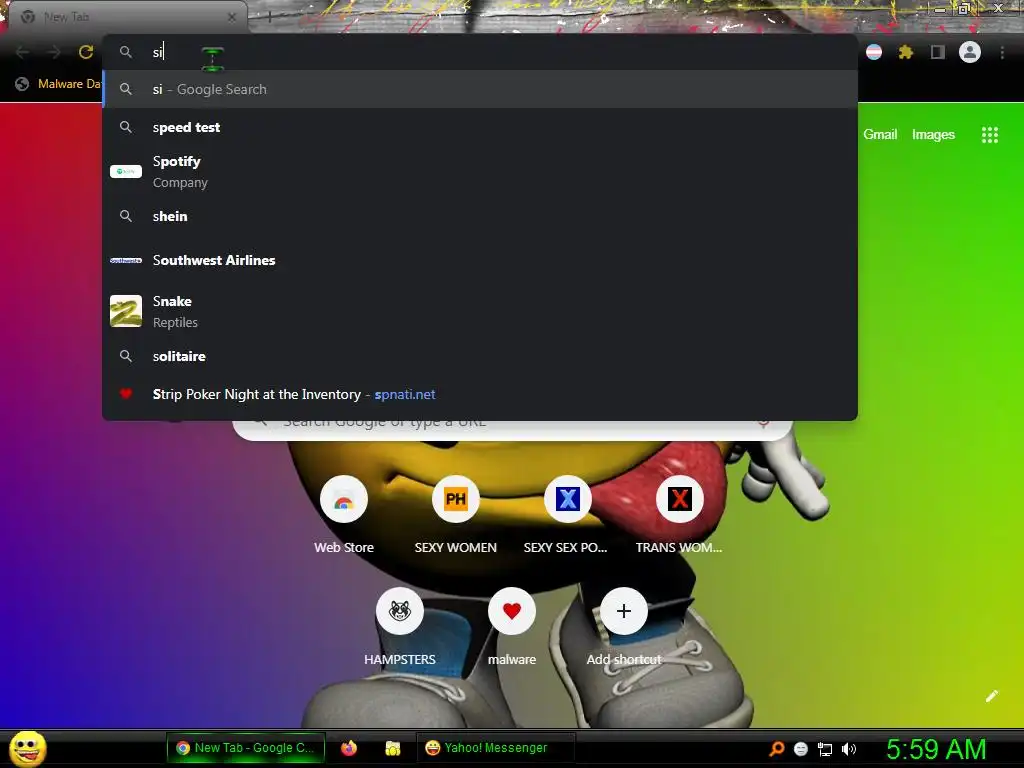Image resolution: width=1024 pixels, height=768 pixels.
Task: Pick the Spotify Company suggestion
Action: (x=480, y=172)
